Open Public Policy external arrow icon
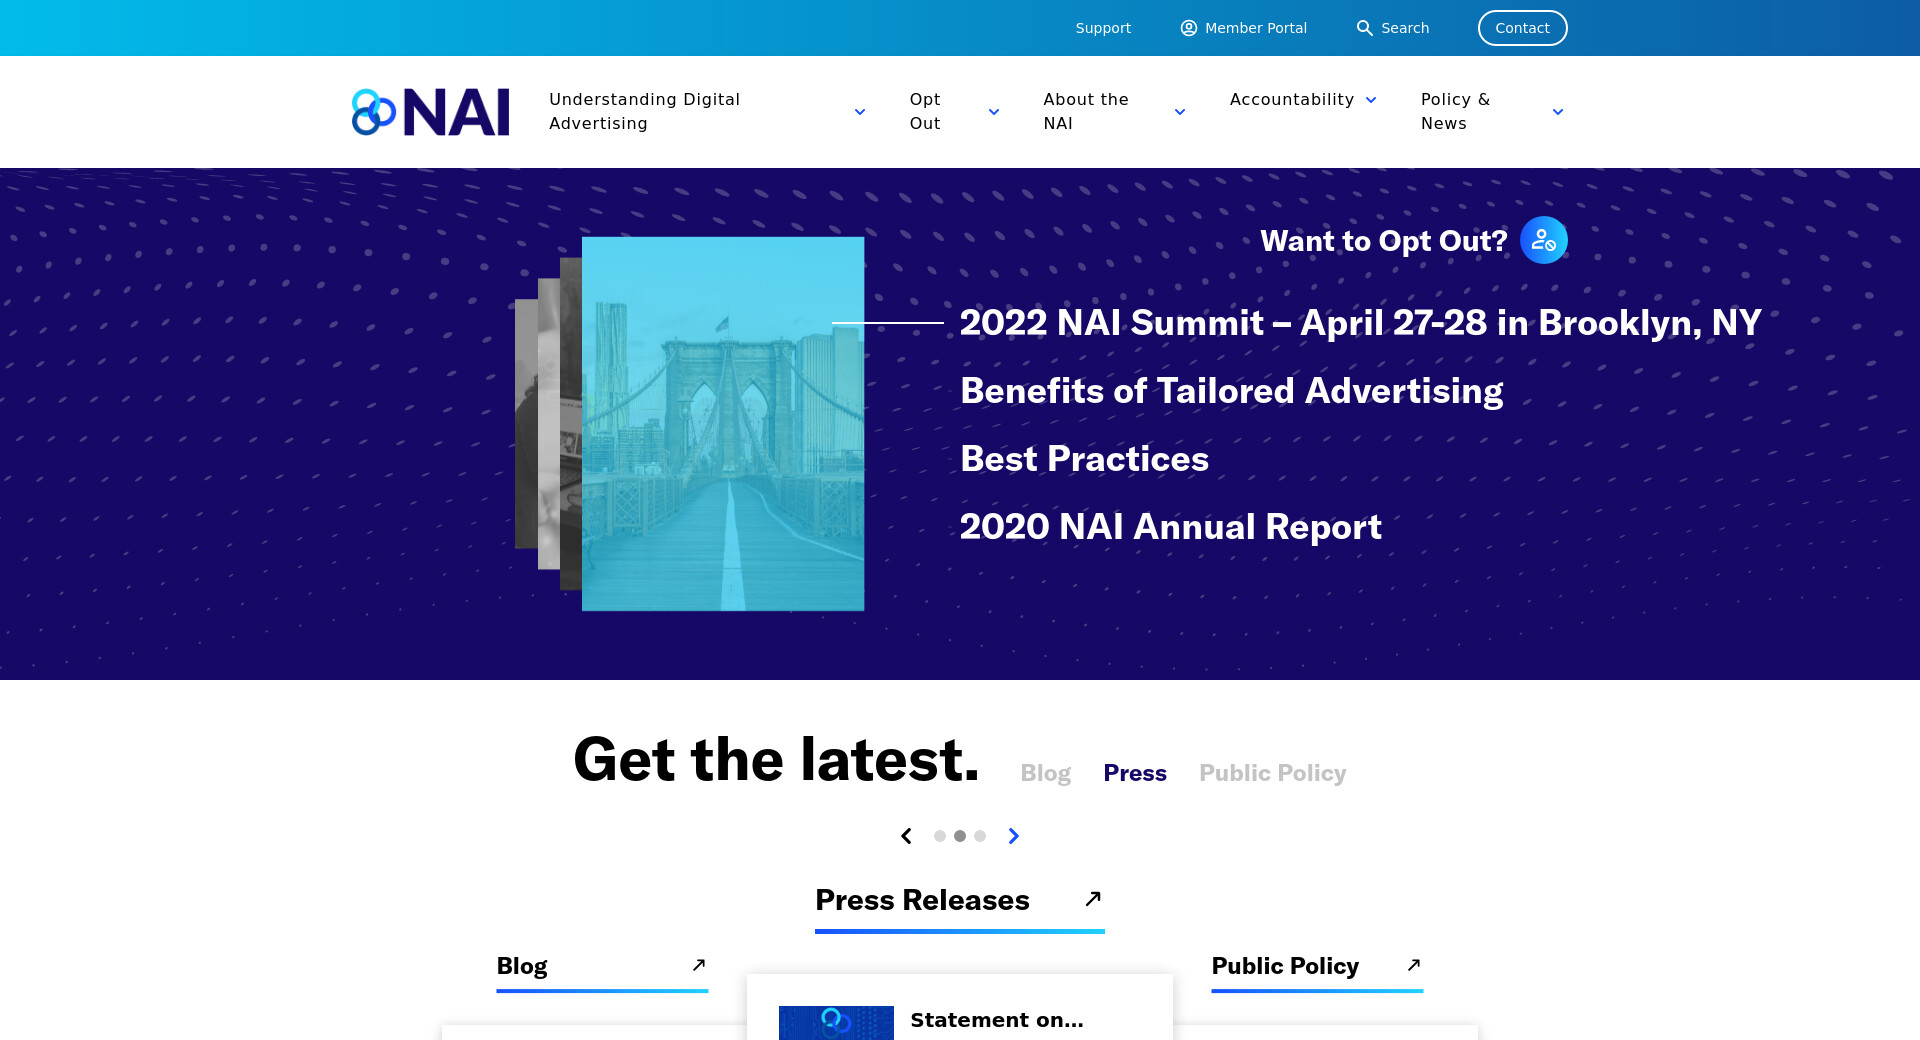This screenshot has width=1920, height=1040. coord(1414,965)
